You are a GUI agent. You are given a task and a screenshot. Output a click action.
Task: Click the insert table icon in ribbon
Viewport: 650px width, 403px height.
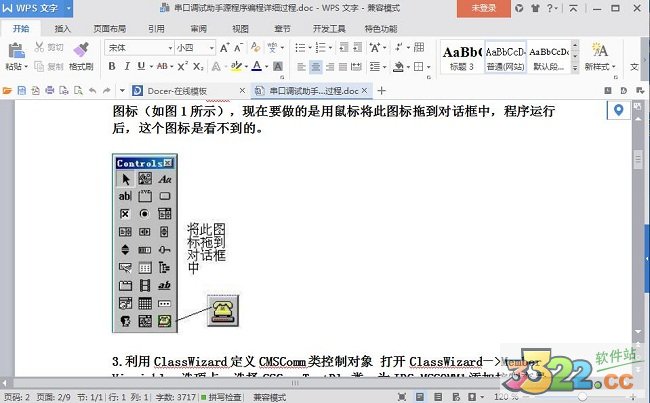click(x=419, y=48)
